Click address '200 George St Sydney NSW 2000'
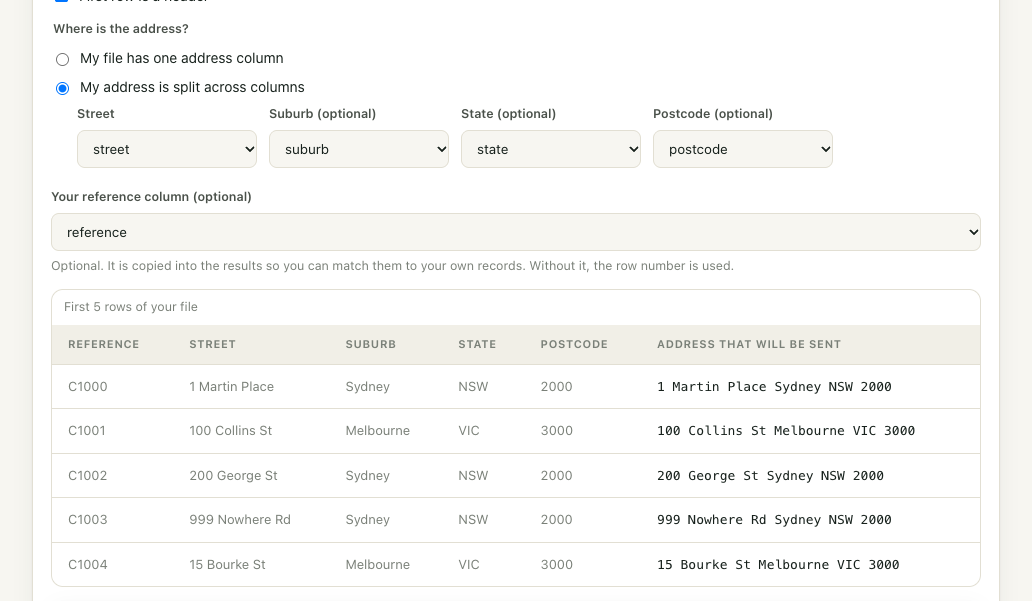 coord(770,475)
